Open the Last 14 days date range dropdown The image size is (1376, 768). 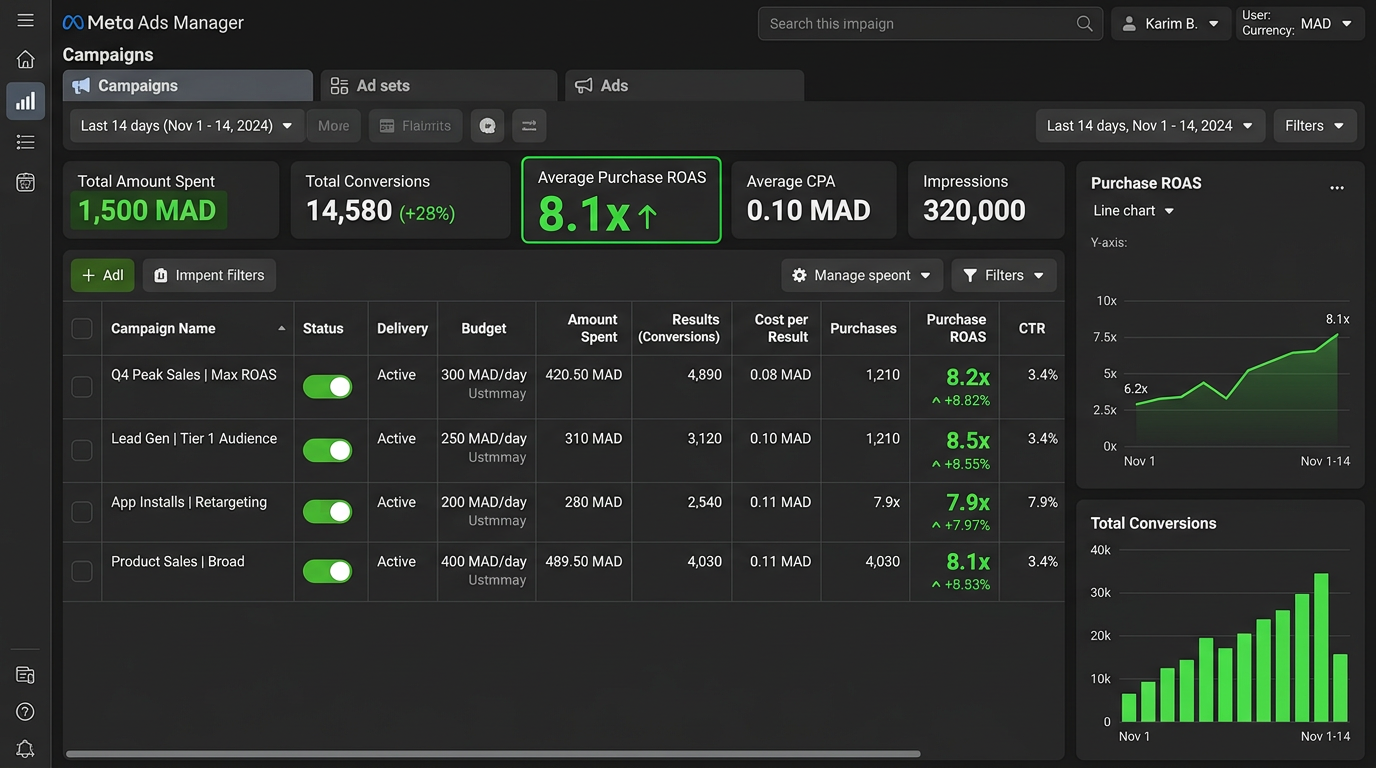pos(185,125)
